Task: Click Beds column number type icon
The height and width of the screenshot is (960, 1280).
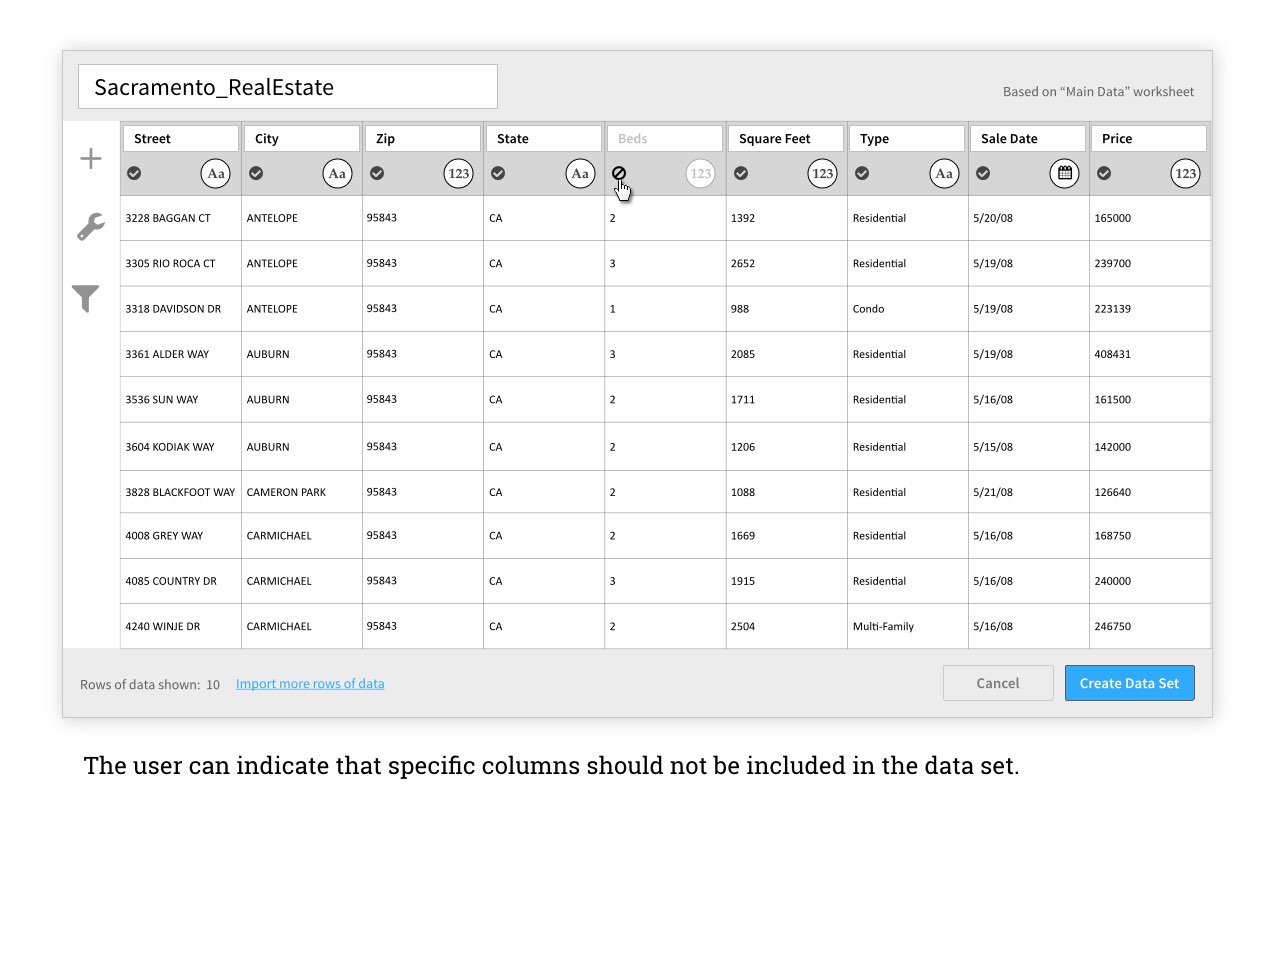Action: 701,174
